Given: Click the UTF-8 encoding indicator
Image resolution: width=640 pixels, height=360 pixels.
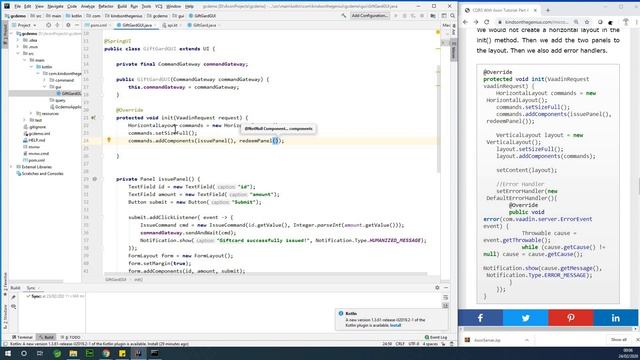Looking at the screenshot, I should (413, 344).
